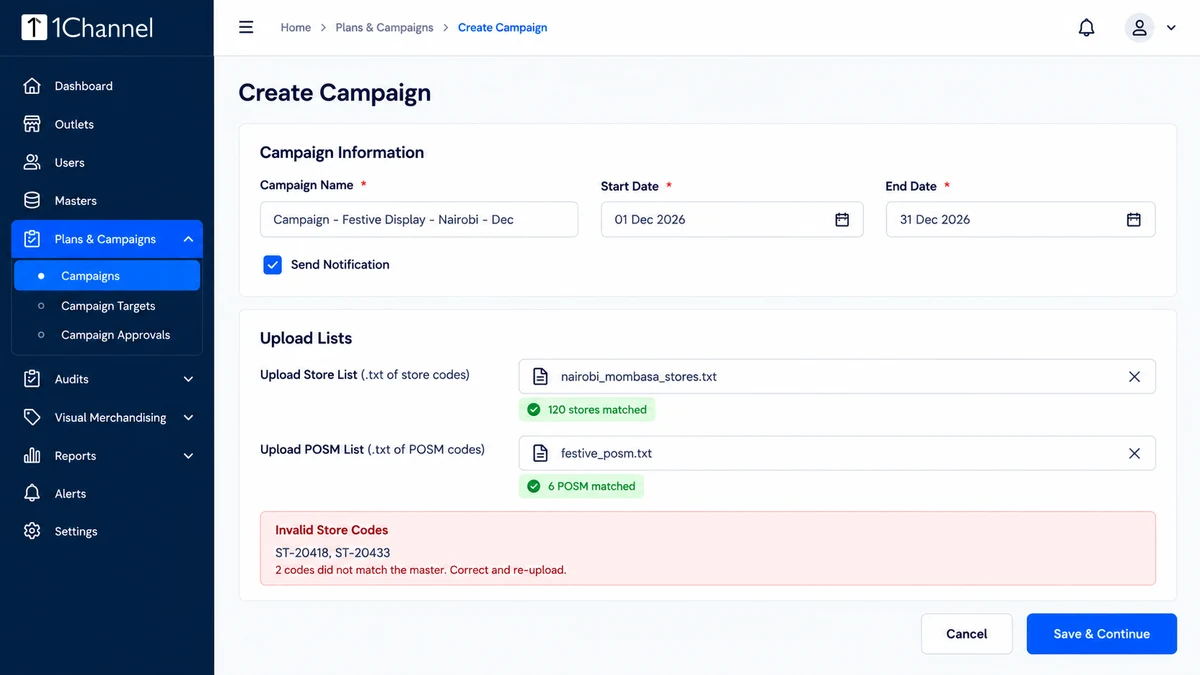Toggle the hamburger menu icon

pos(246,27)
